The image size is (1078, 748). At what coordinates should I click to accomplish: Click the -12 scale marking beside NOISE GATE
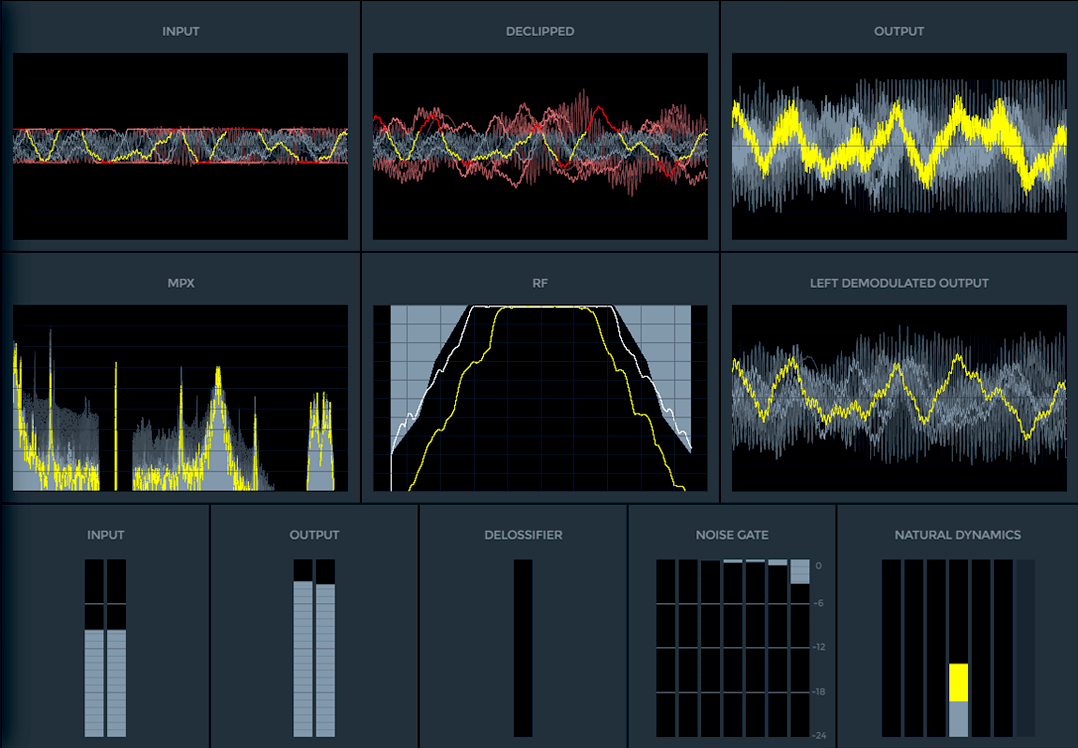pyautogui.click(x=816, y=645)
